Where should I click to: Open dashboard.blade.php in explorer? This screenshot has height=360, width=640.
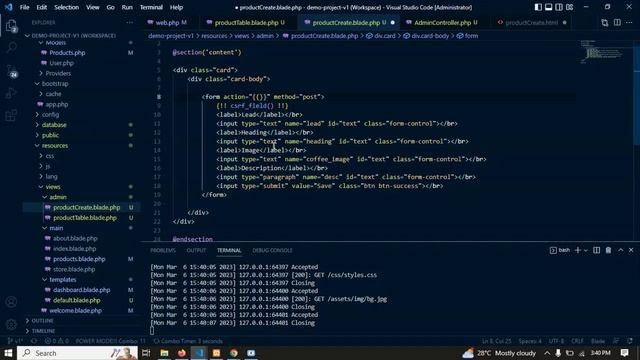point(81,290)
